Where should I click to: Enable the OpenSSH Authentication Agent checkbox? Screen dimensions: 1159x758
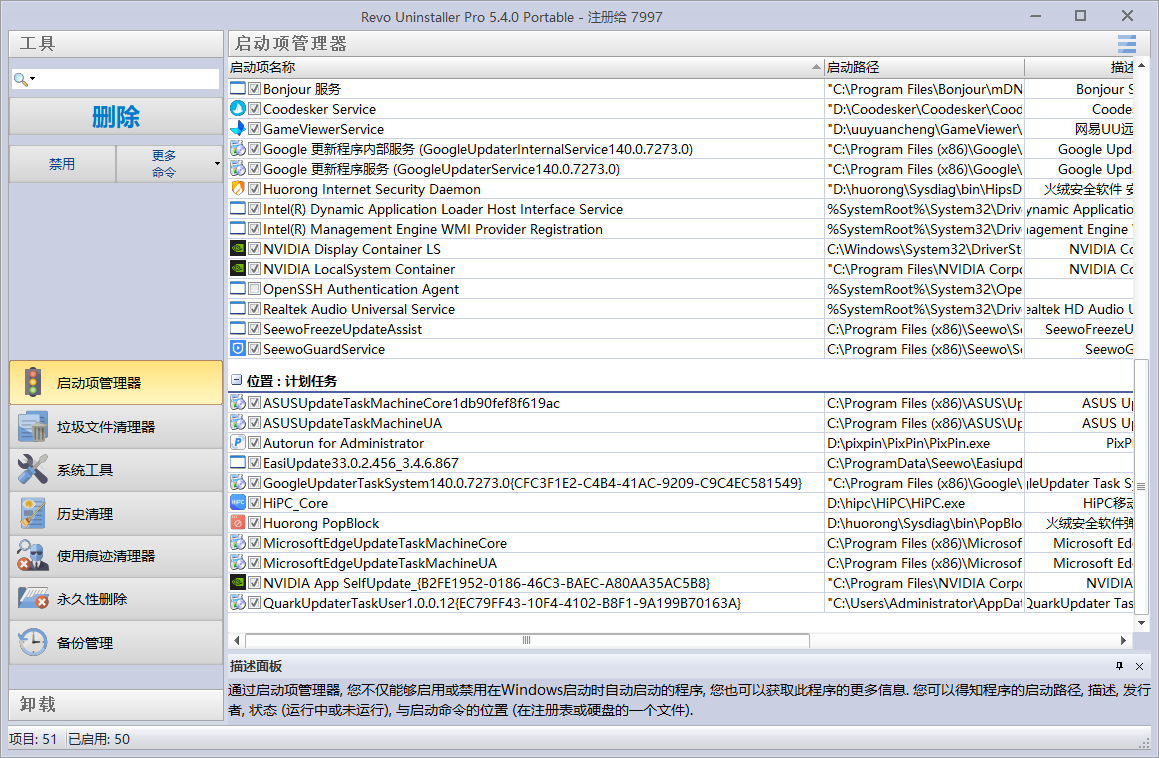tap(254, 289)
